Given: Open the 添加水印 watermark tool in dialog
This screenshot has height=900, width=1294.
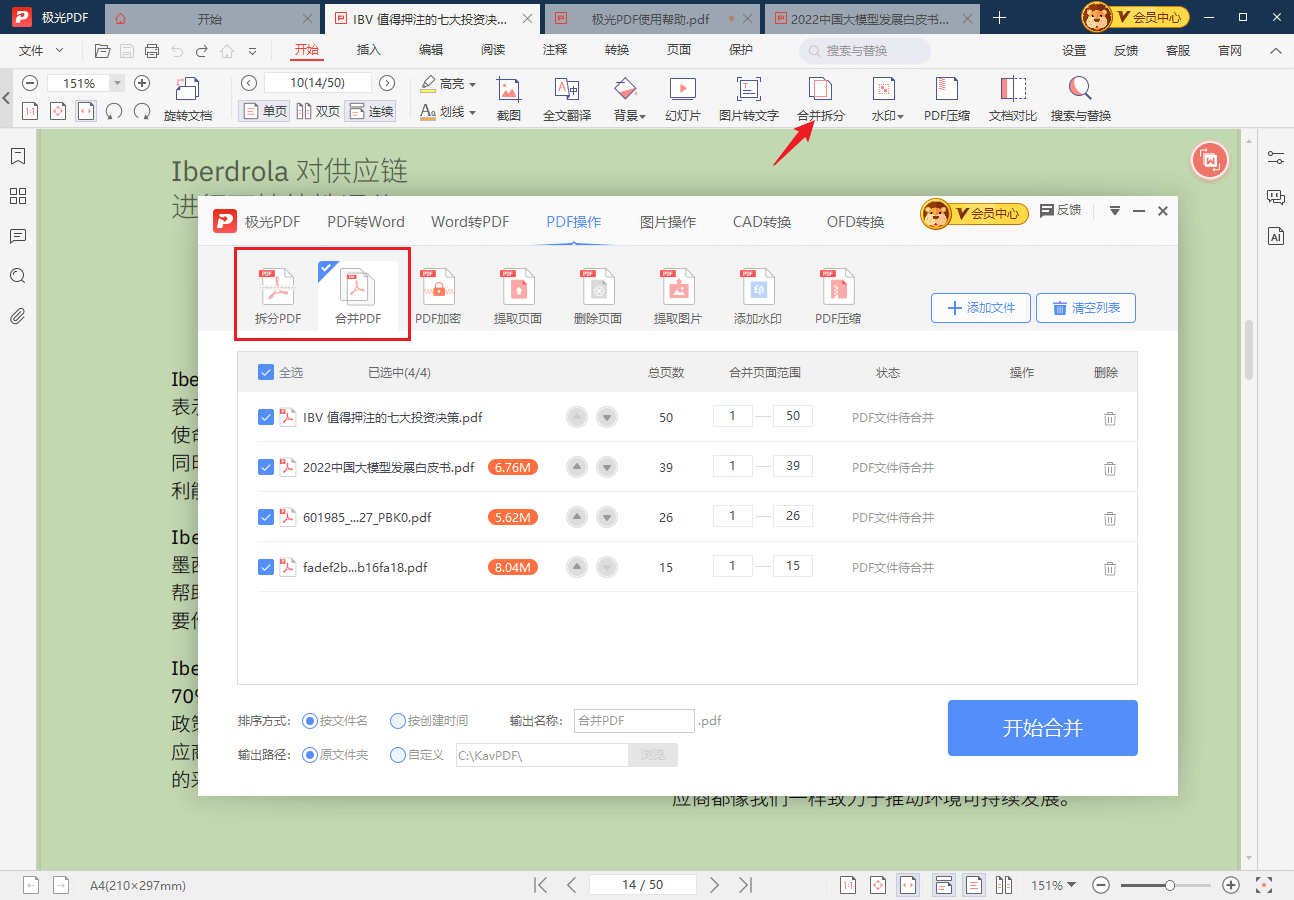Looking at the screenshot, I should 758,297.
